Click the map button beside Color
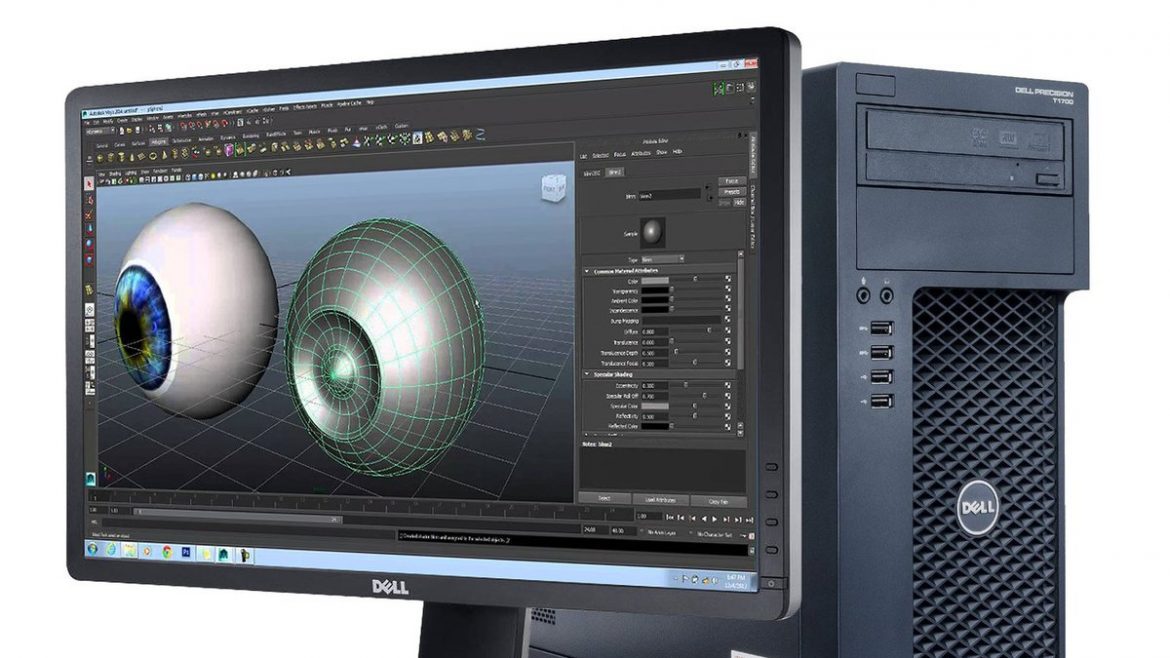Image resolution: width=1170 pixels, height=658 pixels. tap(728, 279)
